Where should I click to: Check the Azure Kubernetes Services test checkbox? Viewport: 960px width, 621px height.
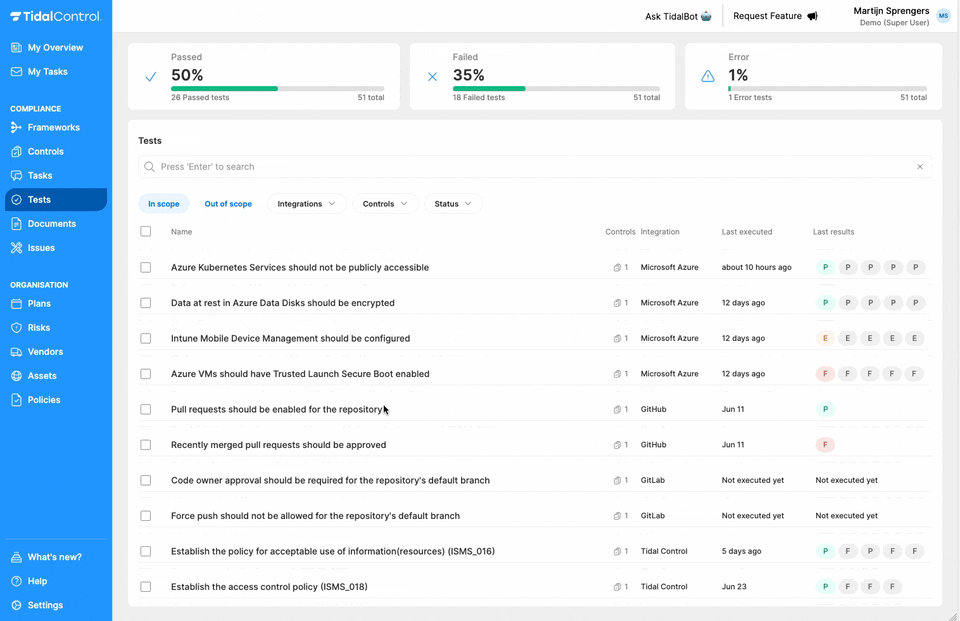145,267
